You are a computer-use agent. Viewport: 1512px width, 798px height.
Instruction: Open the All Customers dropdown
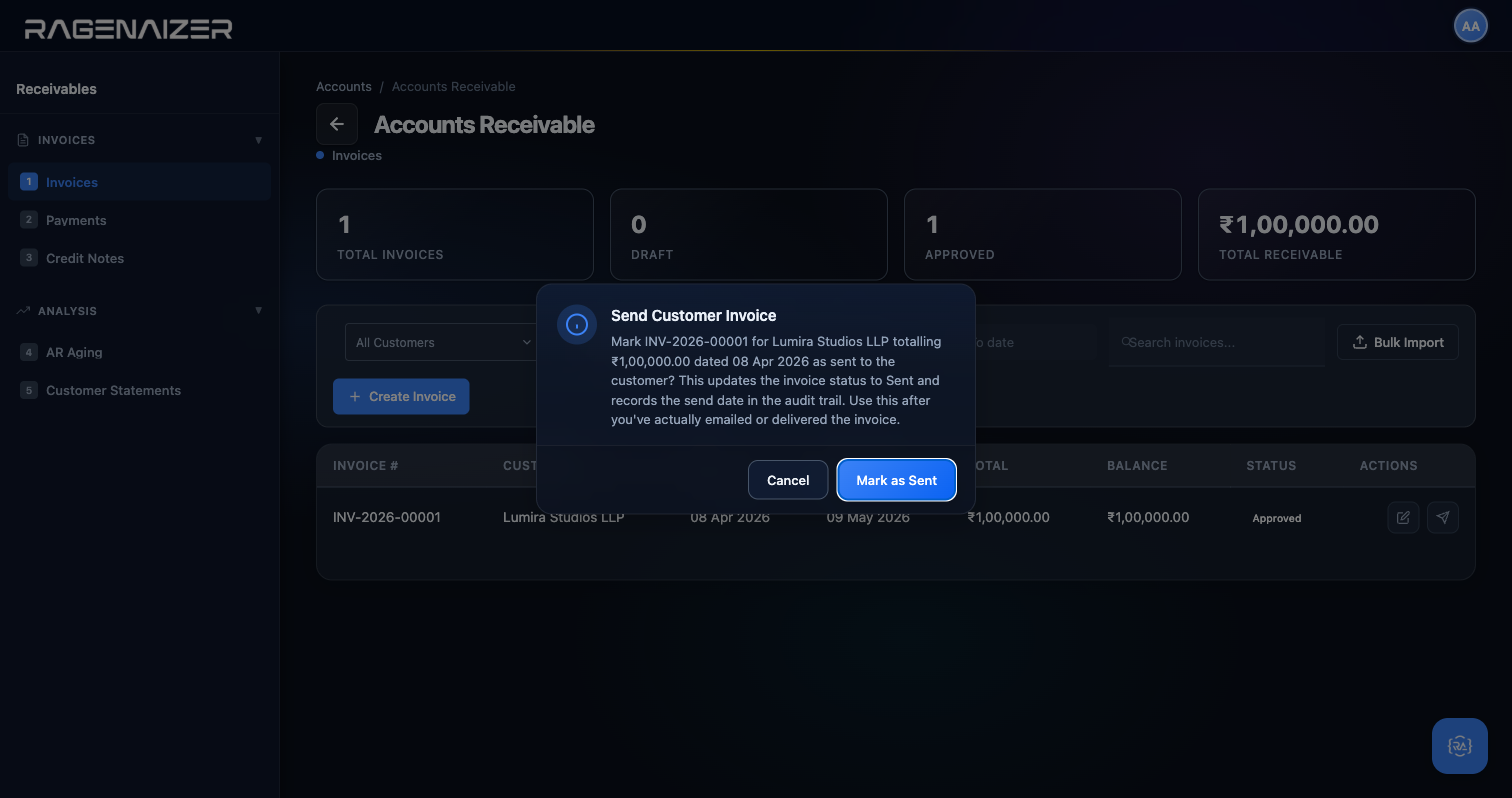[443, 342]
